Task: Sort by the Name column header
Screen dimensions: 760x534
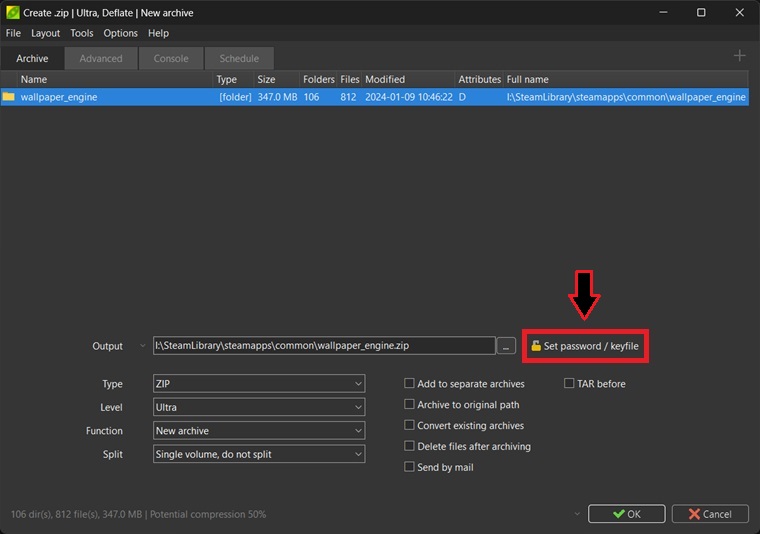Action: tap(115, 79)
